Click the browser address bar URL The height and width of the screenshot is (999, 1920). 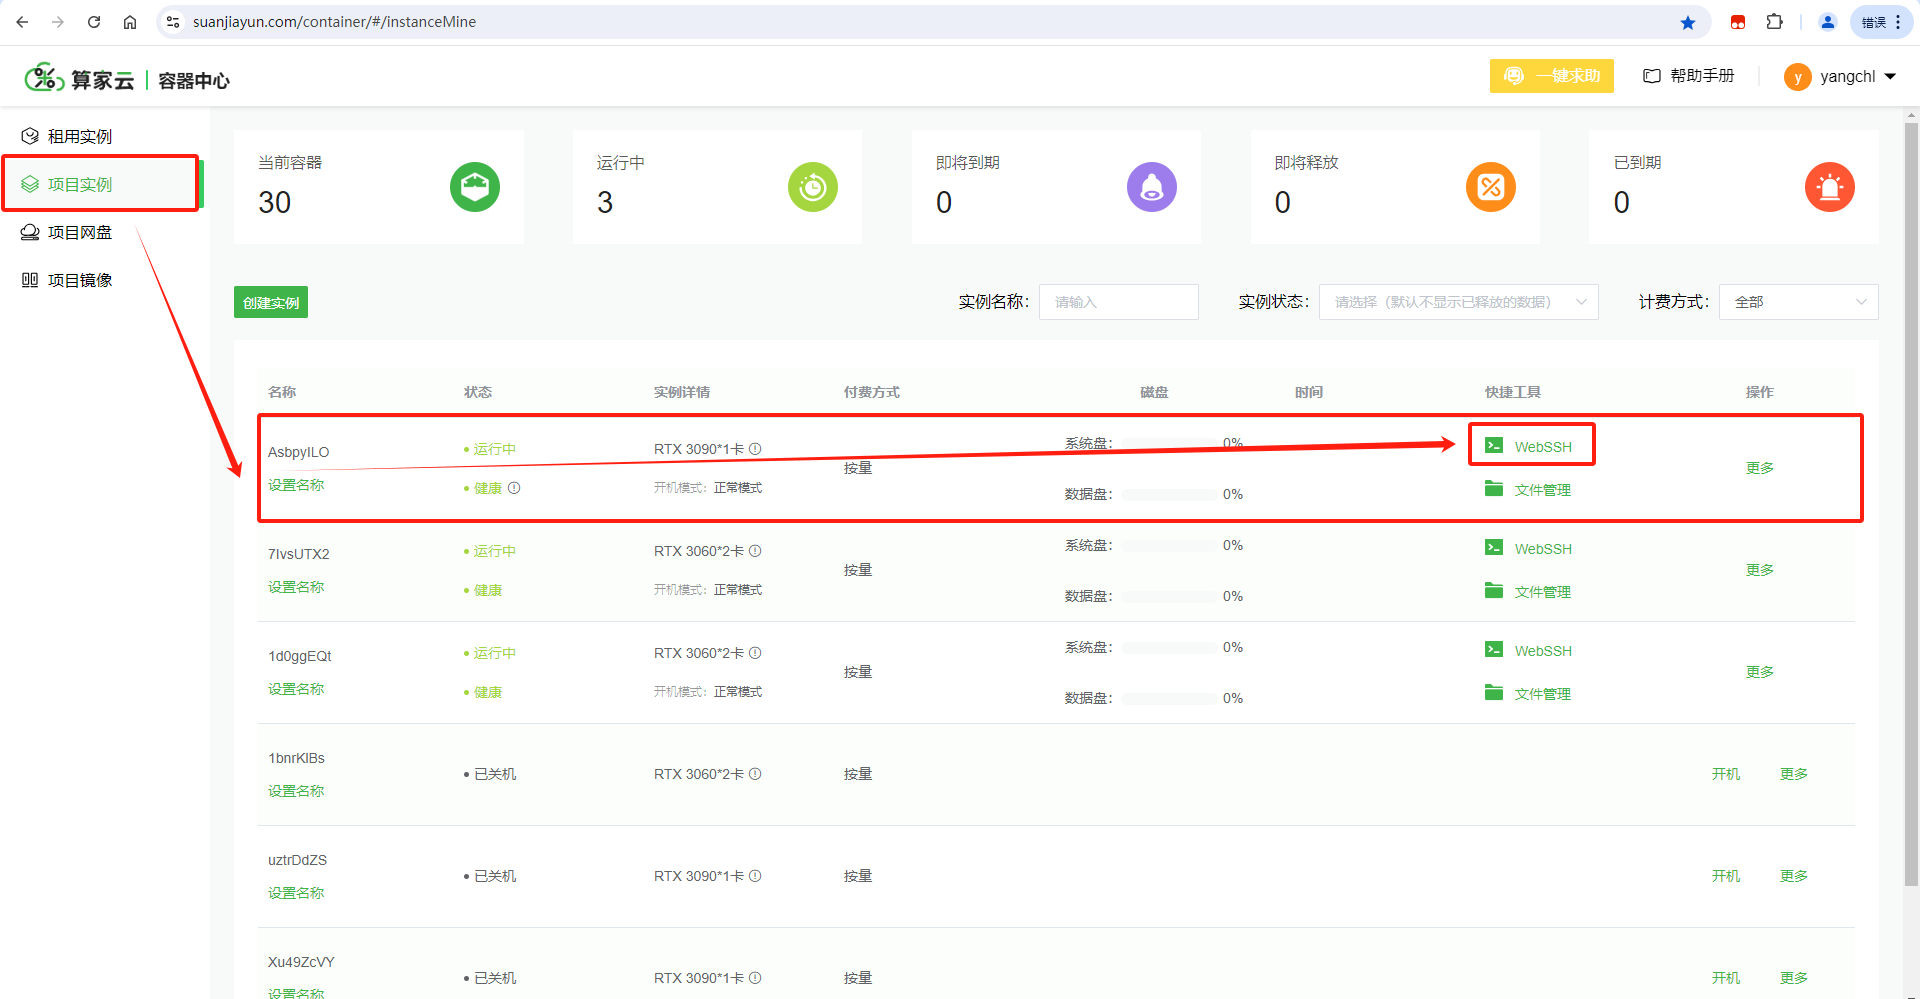(x=334, y=22)
